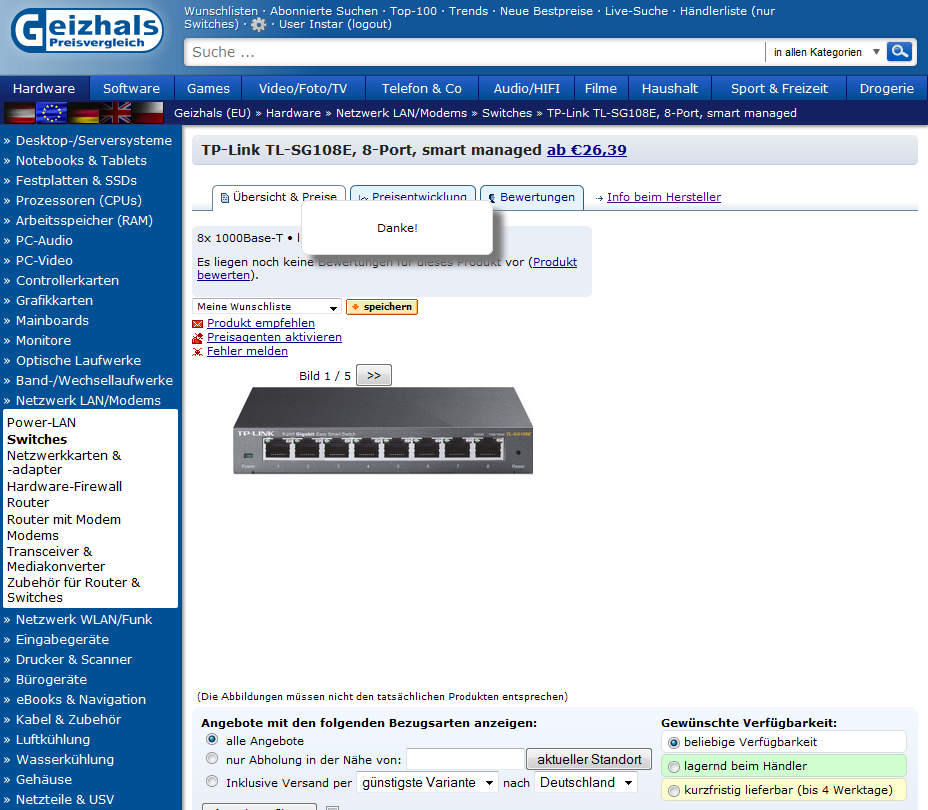This screenshot has height=810, width=928.
Task: Select the EU flag site version
Action: click(51, 112)
